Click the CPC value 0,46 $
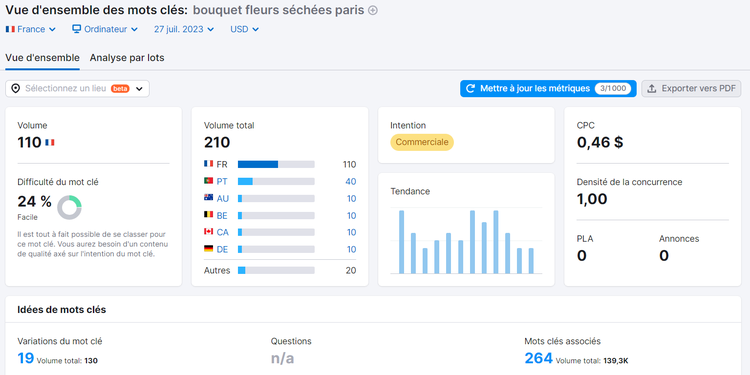 click(x=600, y=143)
